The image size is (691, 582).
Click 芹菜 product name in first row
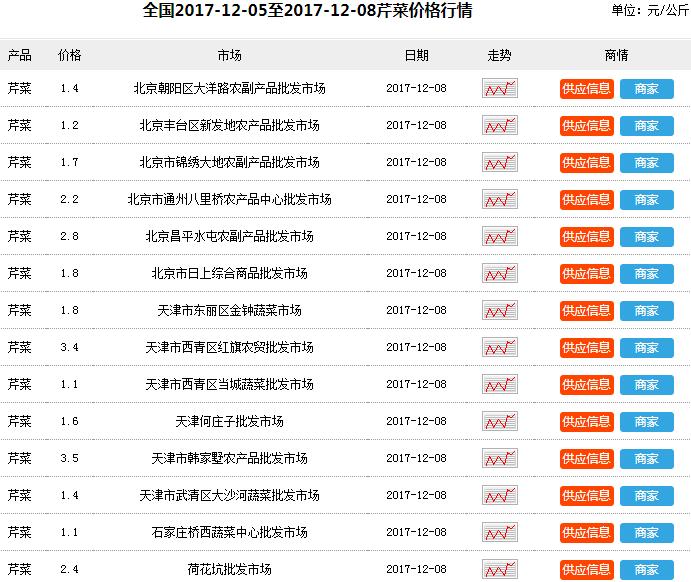point(19,89)
